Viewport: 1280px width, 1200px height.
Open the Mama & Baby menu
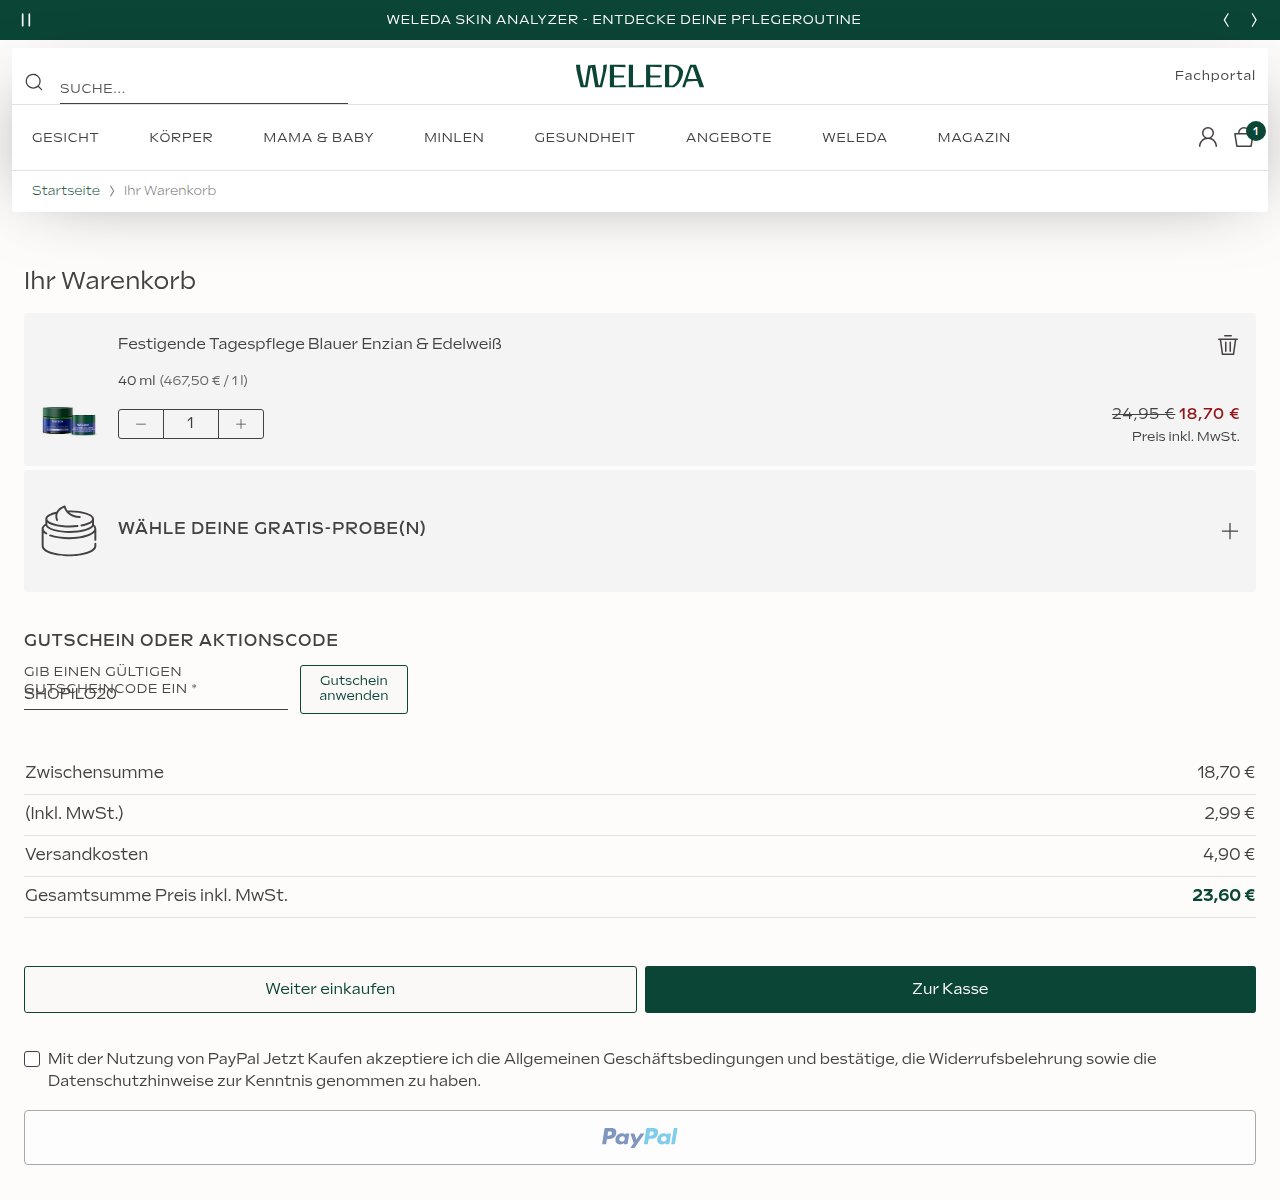[318, 137]
